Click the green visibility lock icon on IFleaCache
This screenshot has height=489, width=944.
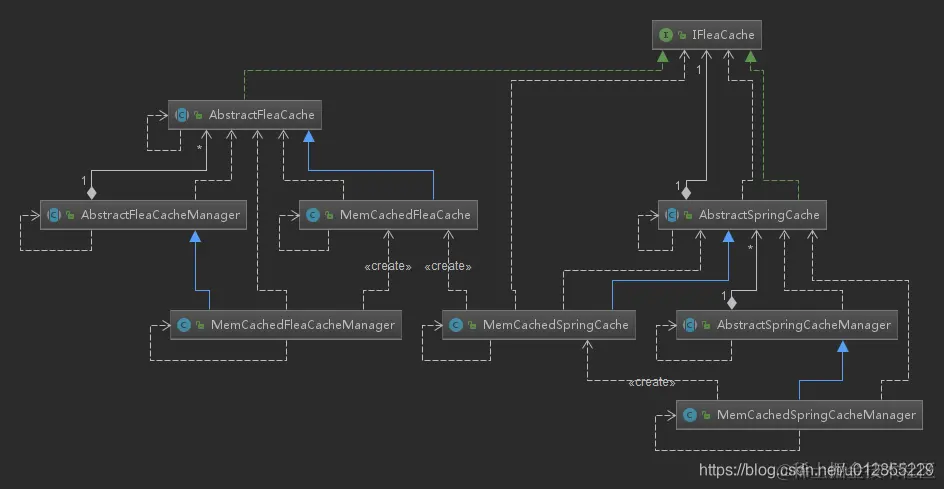(682, 36)
